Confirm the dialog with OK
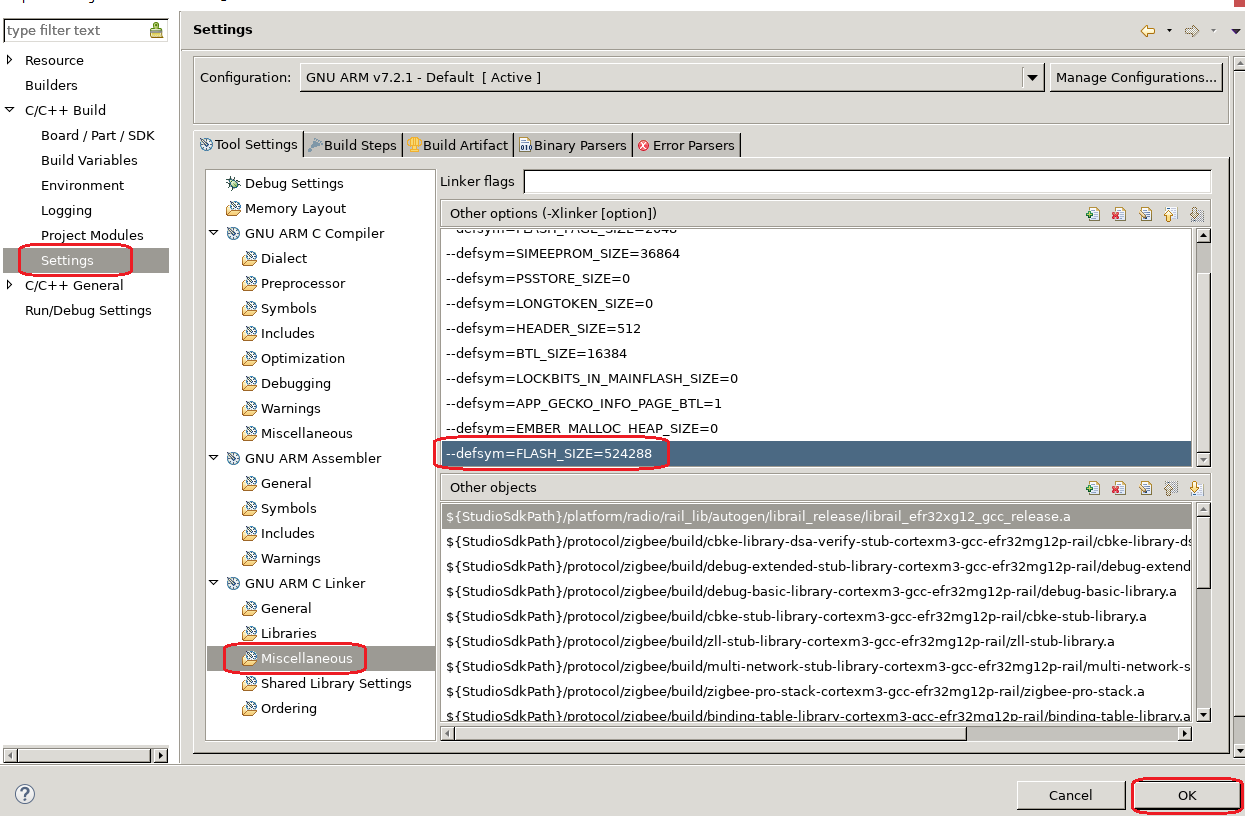The image size is (1245, 816). tap(1187, 795)
